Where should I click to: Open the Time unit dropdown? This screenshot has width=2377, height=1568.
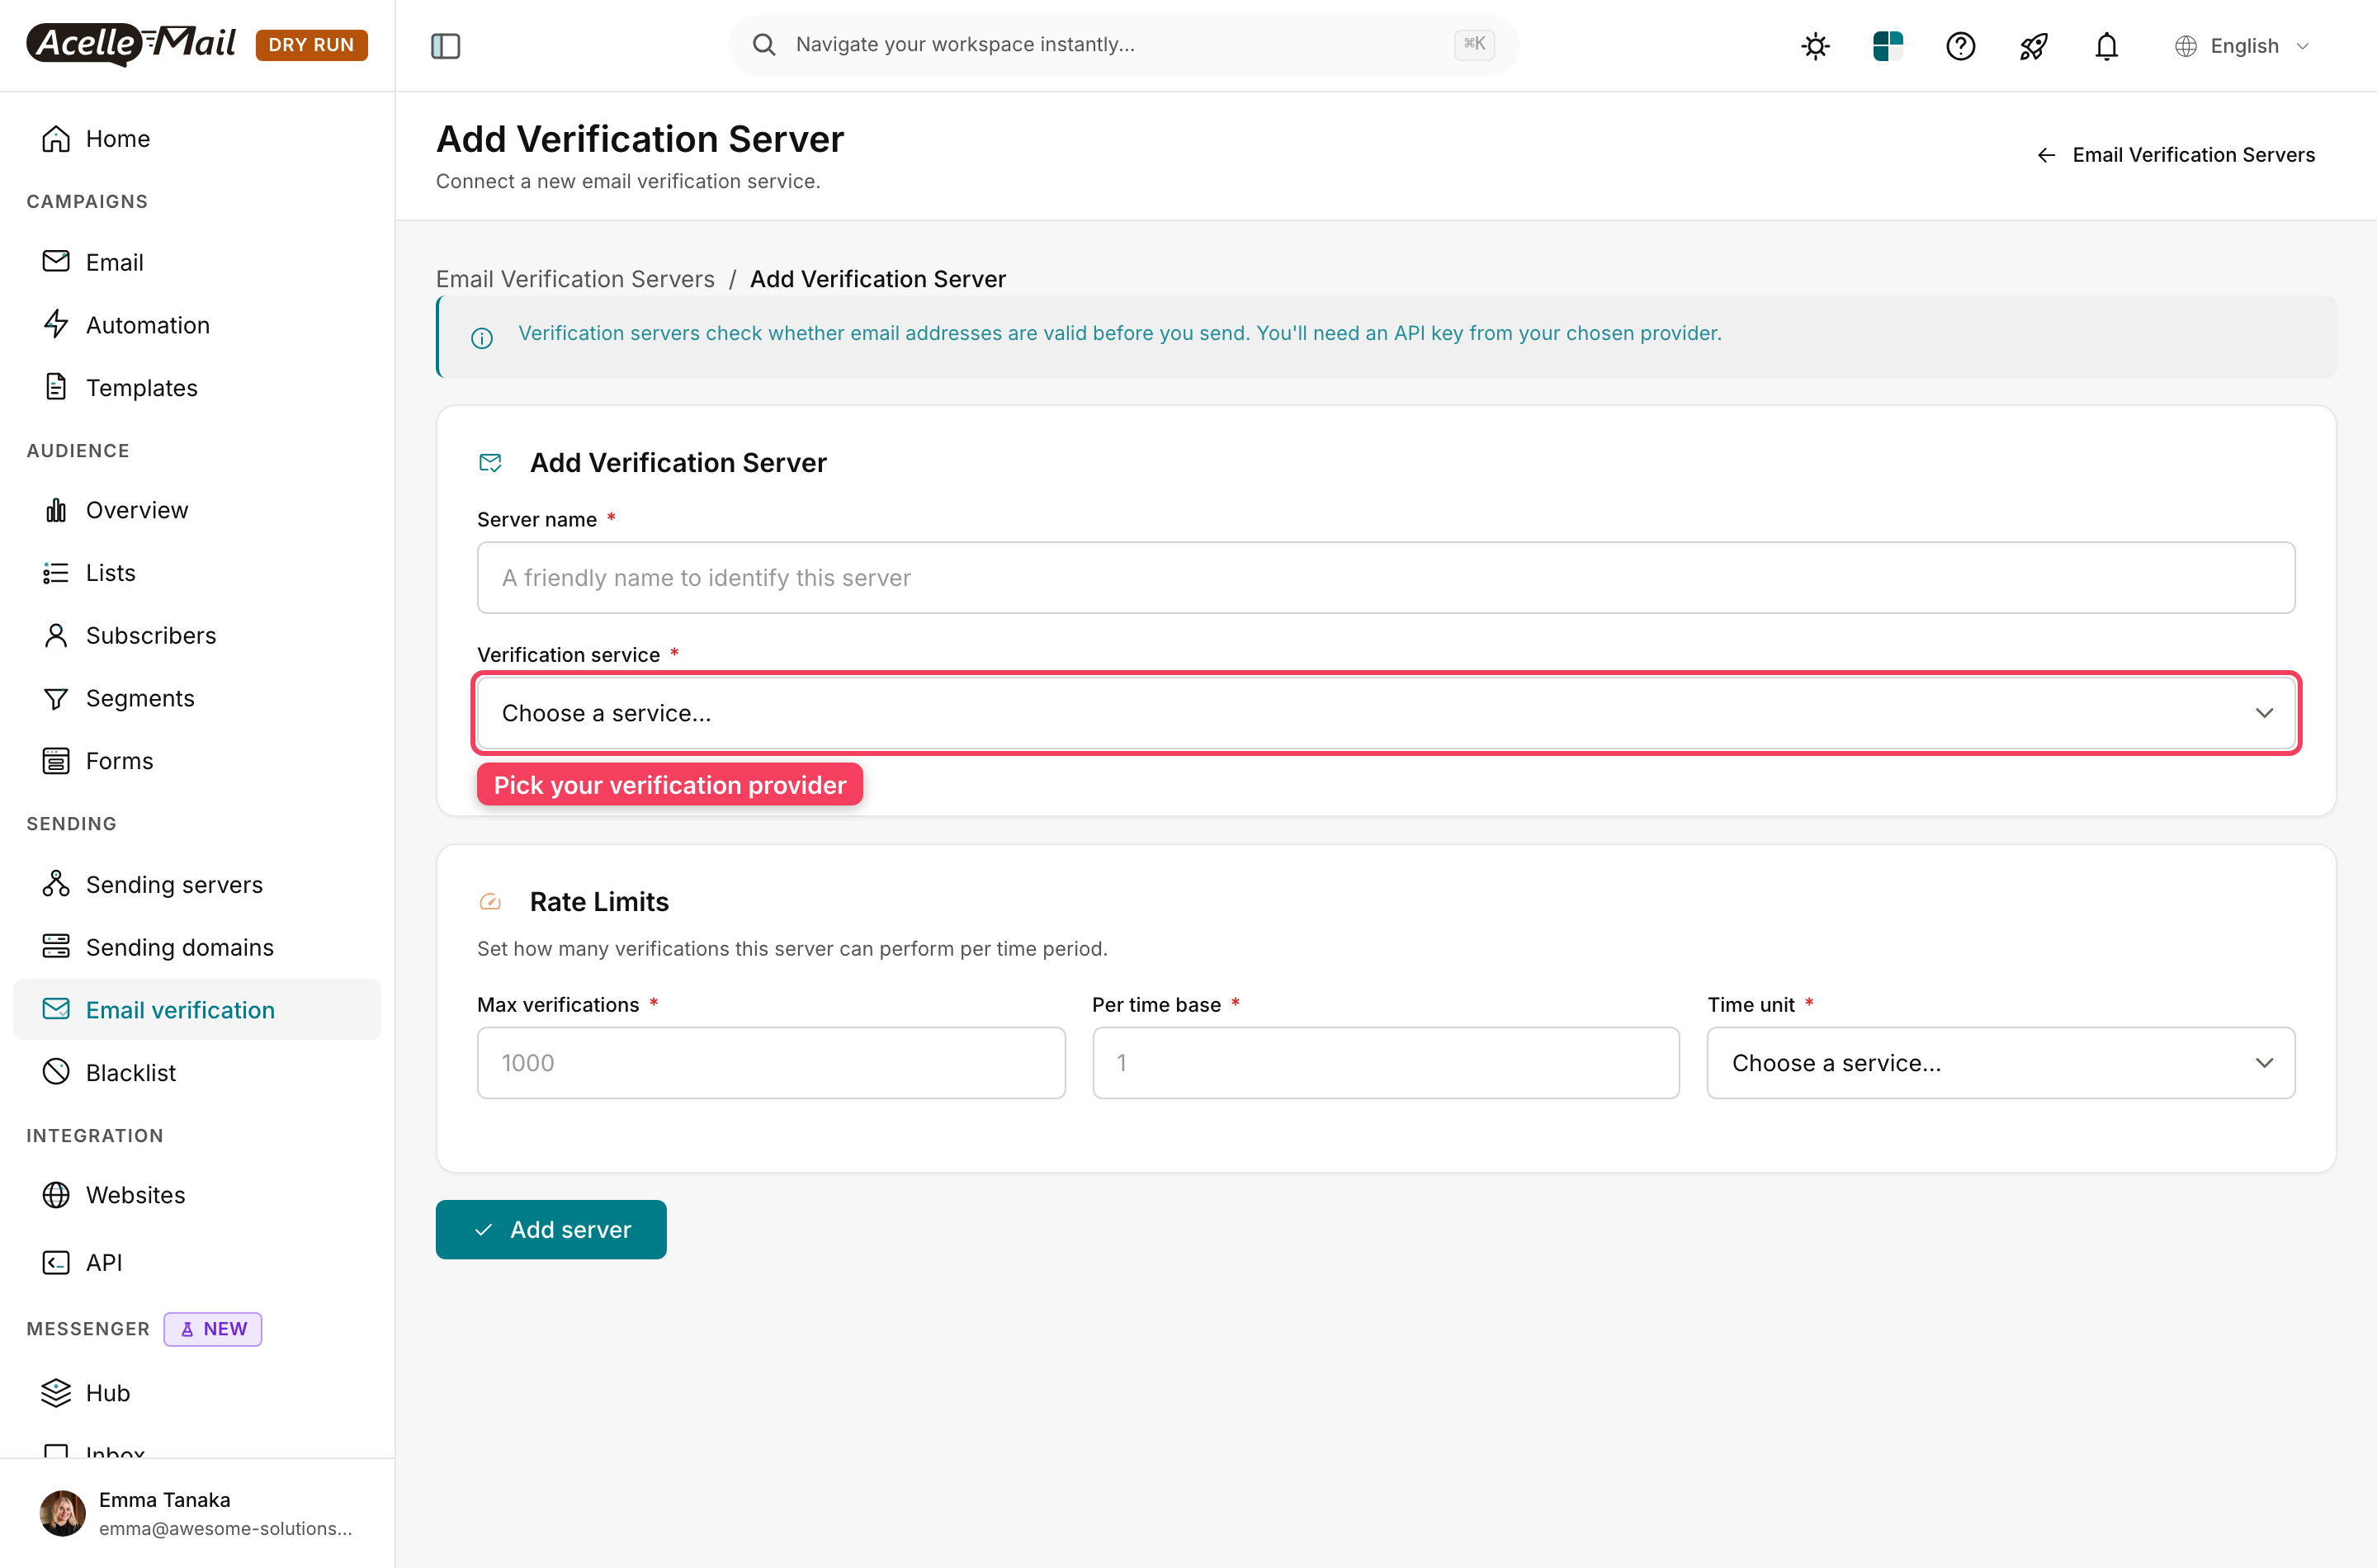click(x=2000, y=1063)
